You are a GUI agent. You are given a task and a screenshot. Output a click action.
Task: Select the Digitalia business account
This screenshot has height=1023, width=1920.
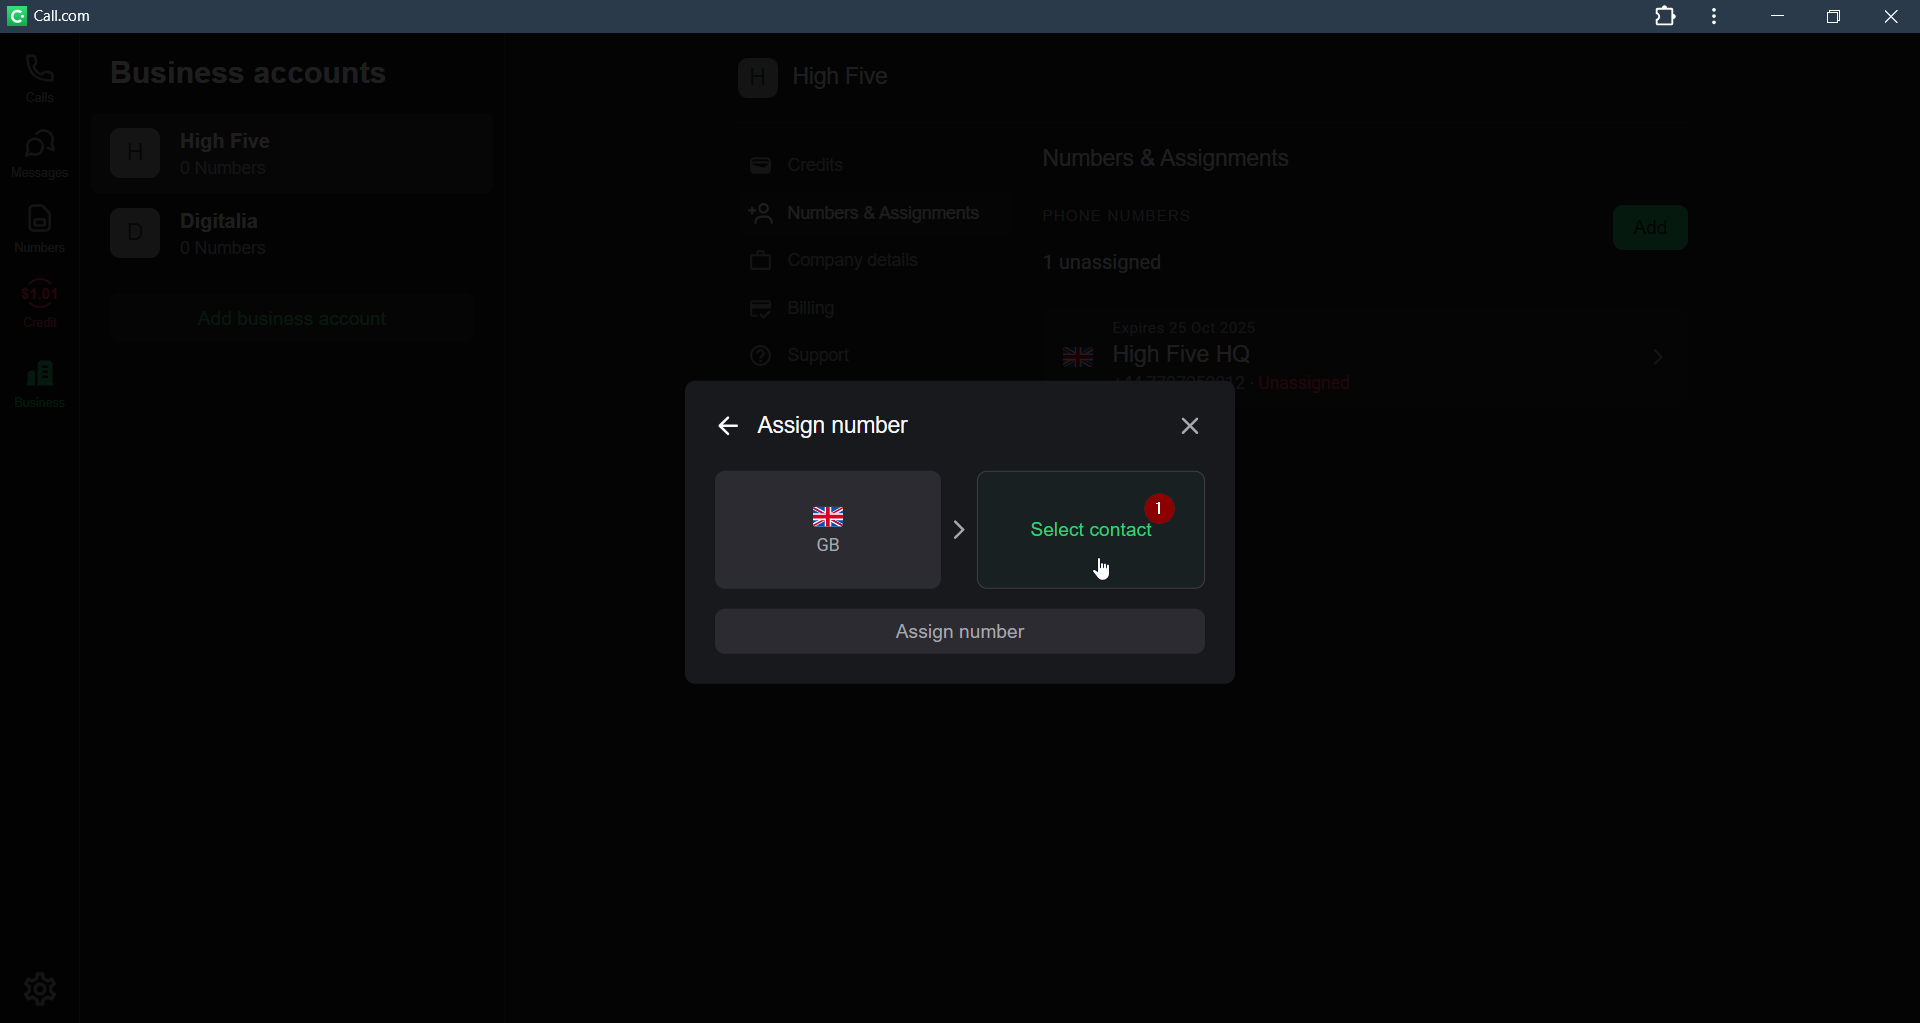tap(292, 234)
